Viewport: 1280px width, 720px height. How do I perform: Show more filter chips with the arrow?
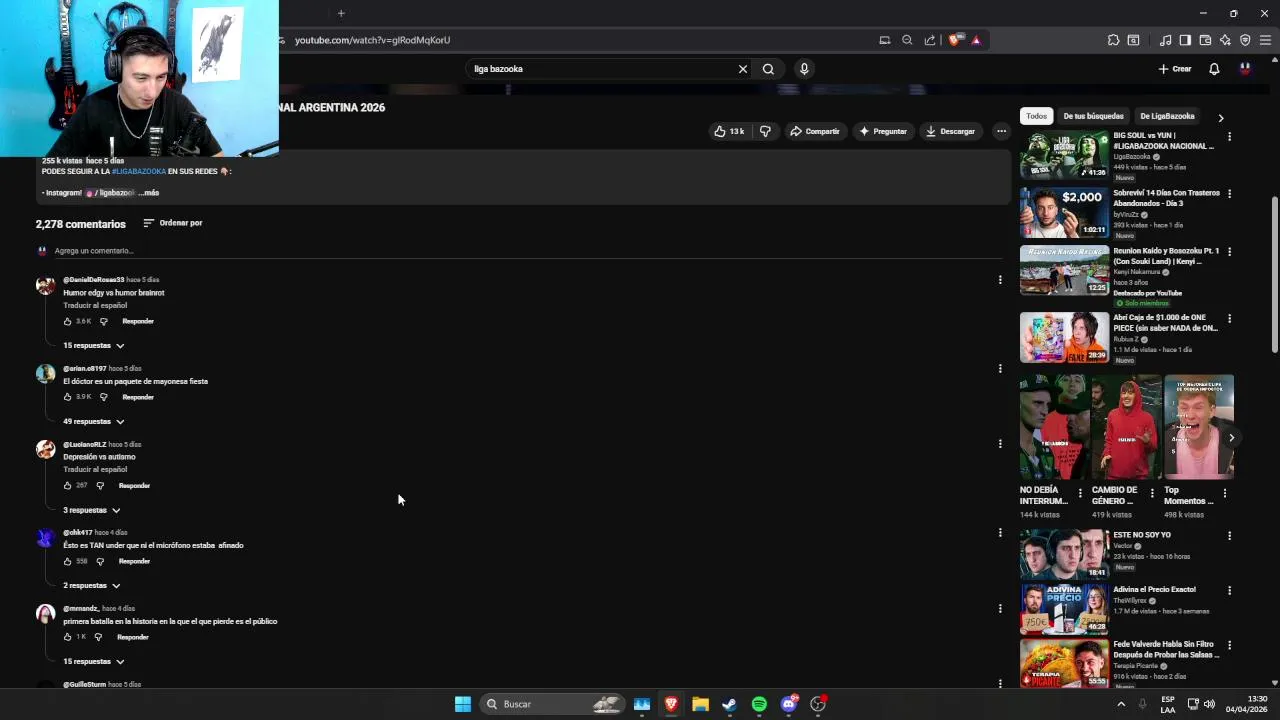1220,117
